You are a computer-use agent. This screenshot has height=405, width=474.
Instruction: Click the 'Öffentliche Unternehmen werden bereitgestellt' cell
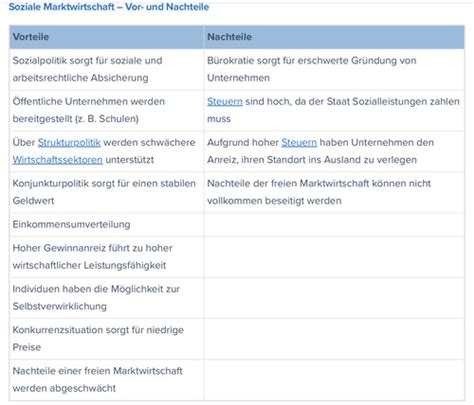pos(107,110)
